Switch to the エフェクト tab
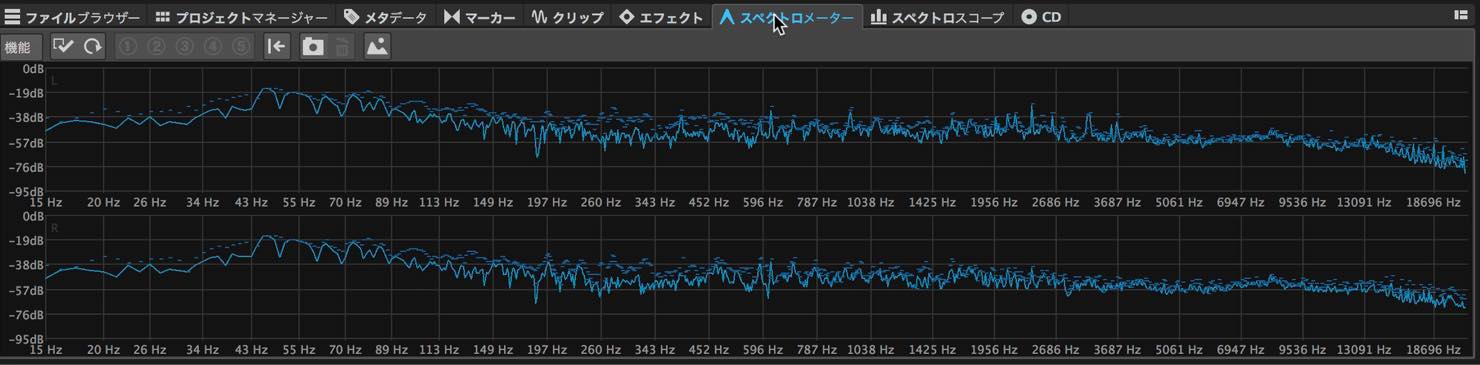Screen dimensions: 1480x365 (x=662, y=17)
